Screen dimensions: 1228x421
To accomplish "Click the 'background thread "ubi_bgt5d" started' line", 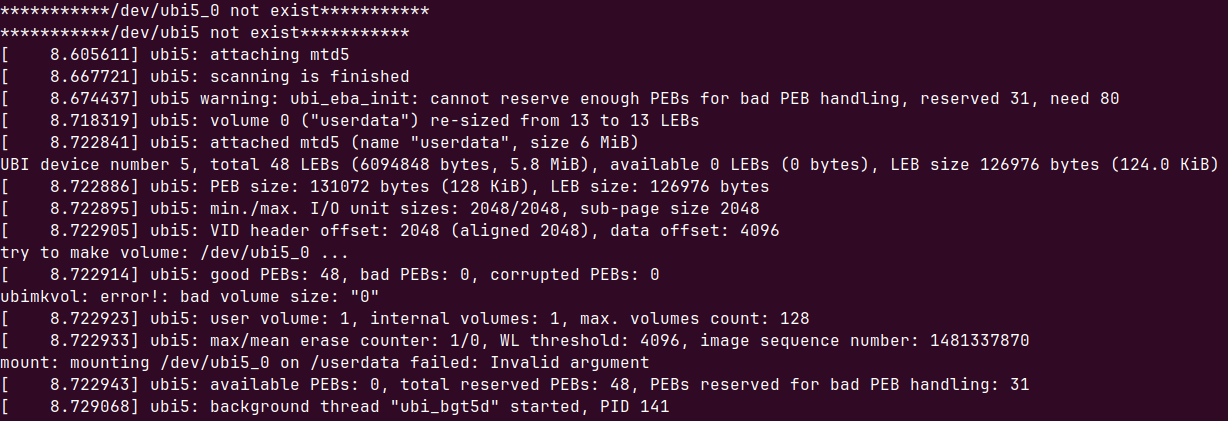I will click(335, 406).
